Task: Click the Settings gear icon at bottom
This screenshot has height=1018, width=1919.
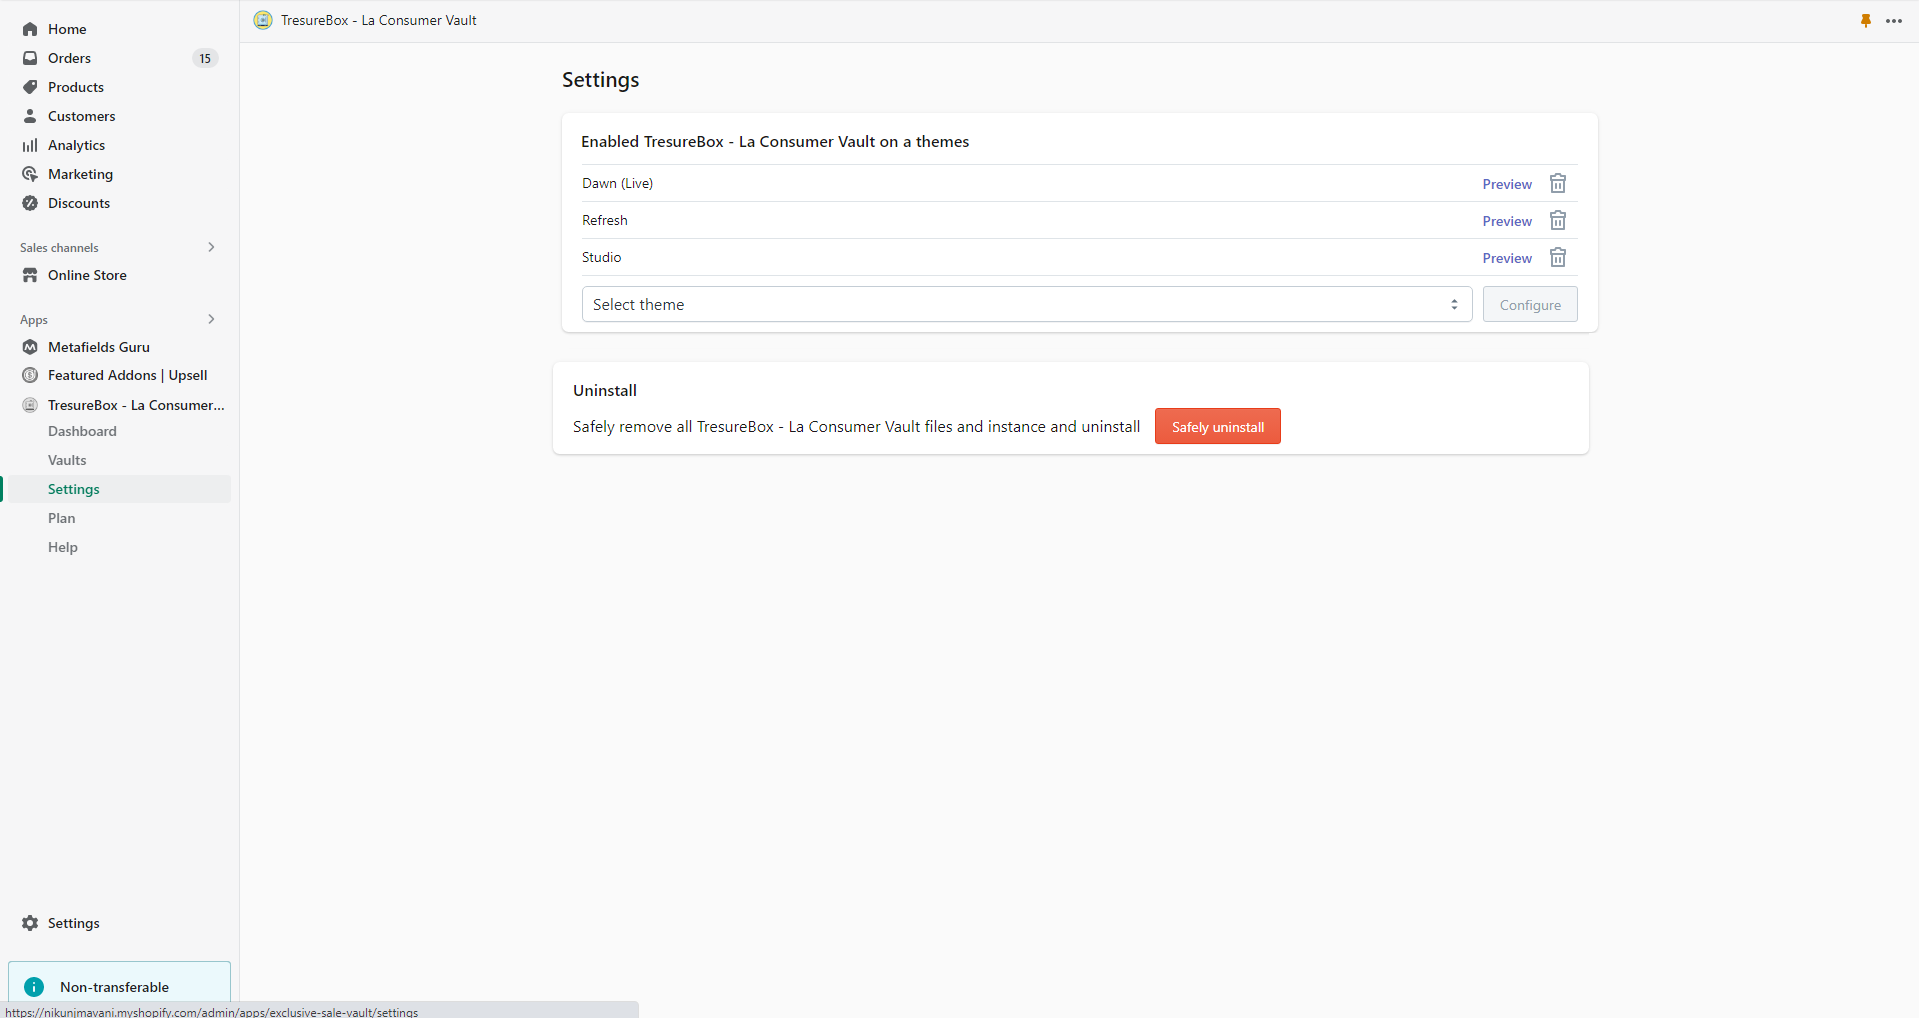Action: pos(30,923)
